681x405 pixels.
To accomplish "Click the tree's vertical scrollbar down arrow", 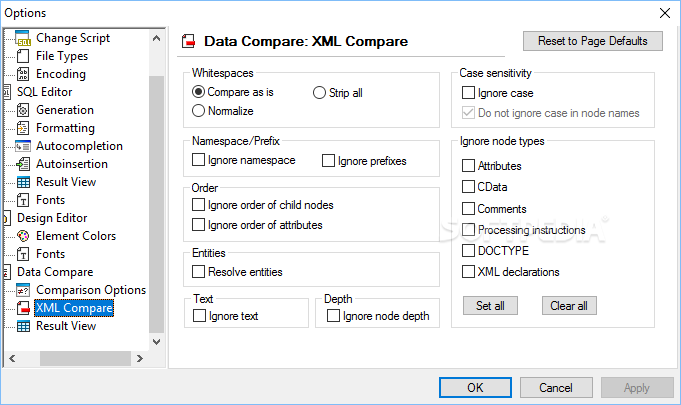I will click(157, 342).
